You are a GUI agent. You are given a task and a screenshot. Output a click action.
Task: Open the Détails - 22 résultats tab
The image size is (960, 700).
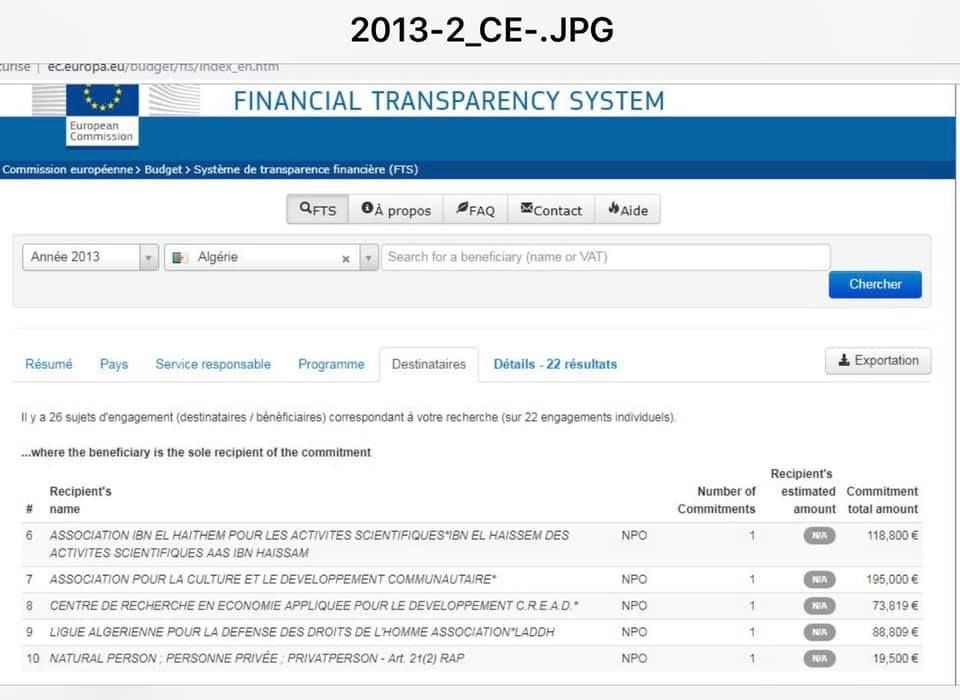pyautogui.click(x=555, y=365)
